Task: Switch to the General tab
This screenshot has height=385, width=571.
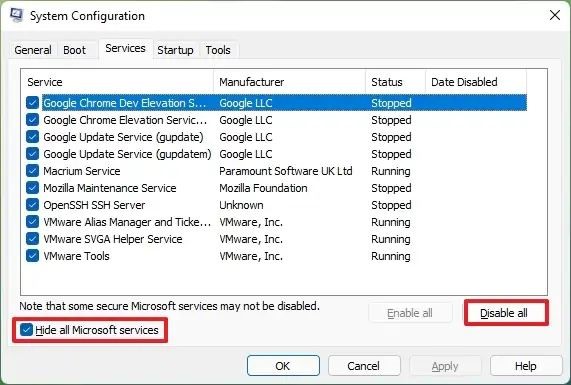Action: tap(33, 50)
